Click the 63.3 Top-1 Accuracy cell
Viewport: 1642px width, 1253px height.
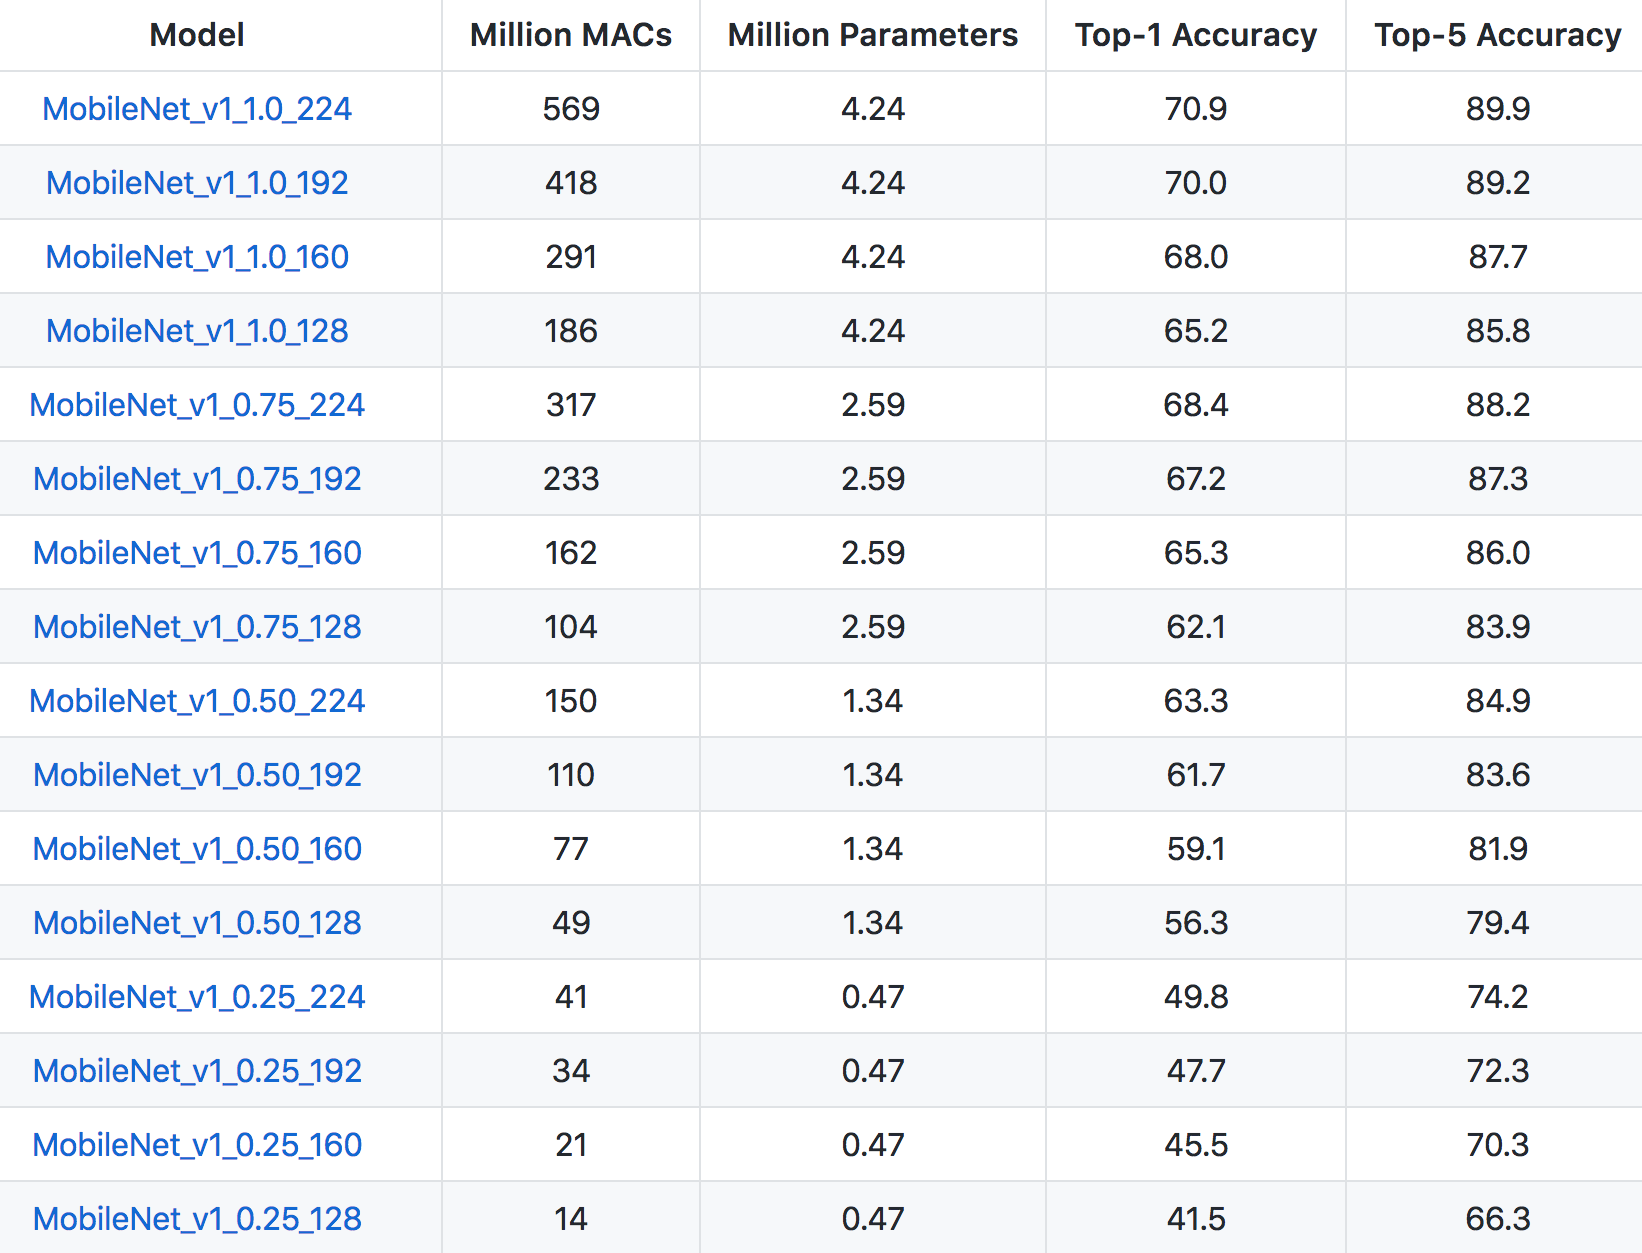(1196, 701)
